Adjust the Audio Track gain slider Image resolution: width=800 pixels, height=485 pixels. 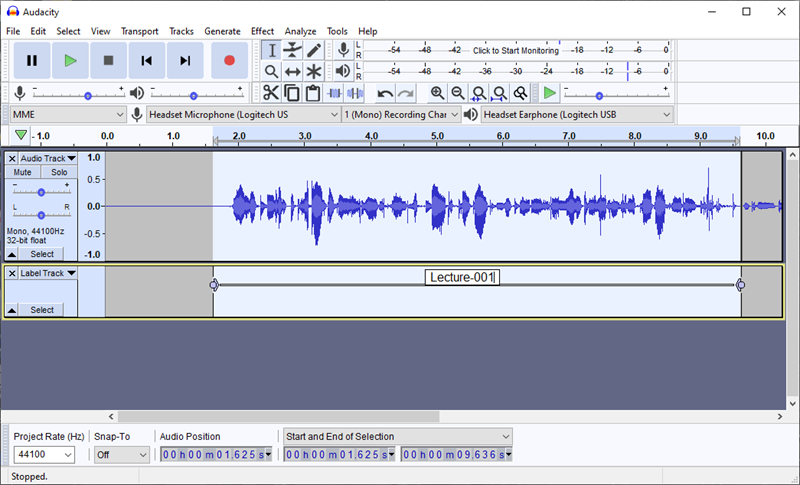(41, 192)
